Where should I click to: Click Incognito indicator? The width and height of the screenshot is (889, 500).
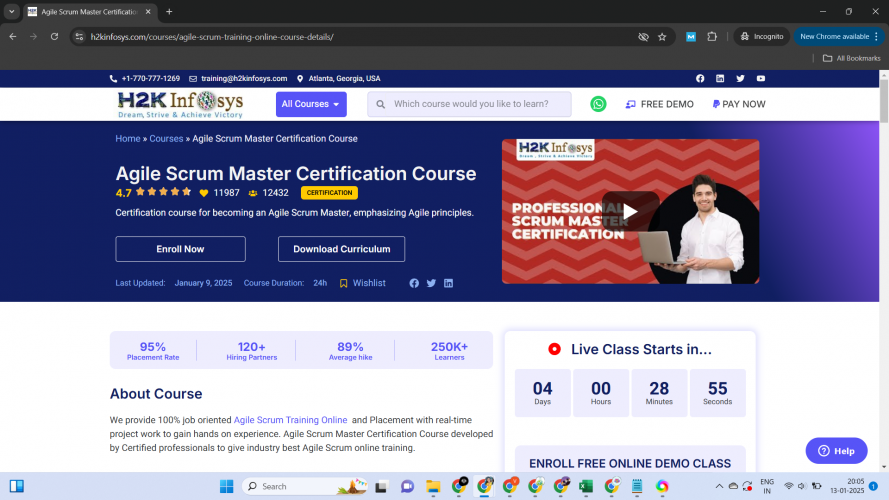pyautogui.click(x=762, y=36)
